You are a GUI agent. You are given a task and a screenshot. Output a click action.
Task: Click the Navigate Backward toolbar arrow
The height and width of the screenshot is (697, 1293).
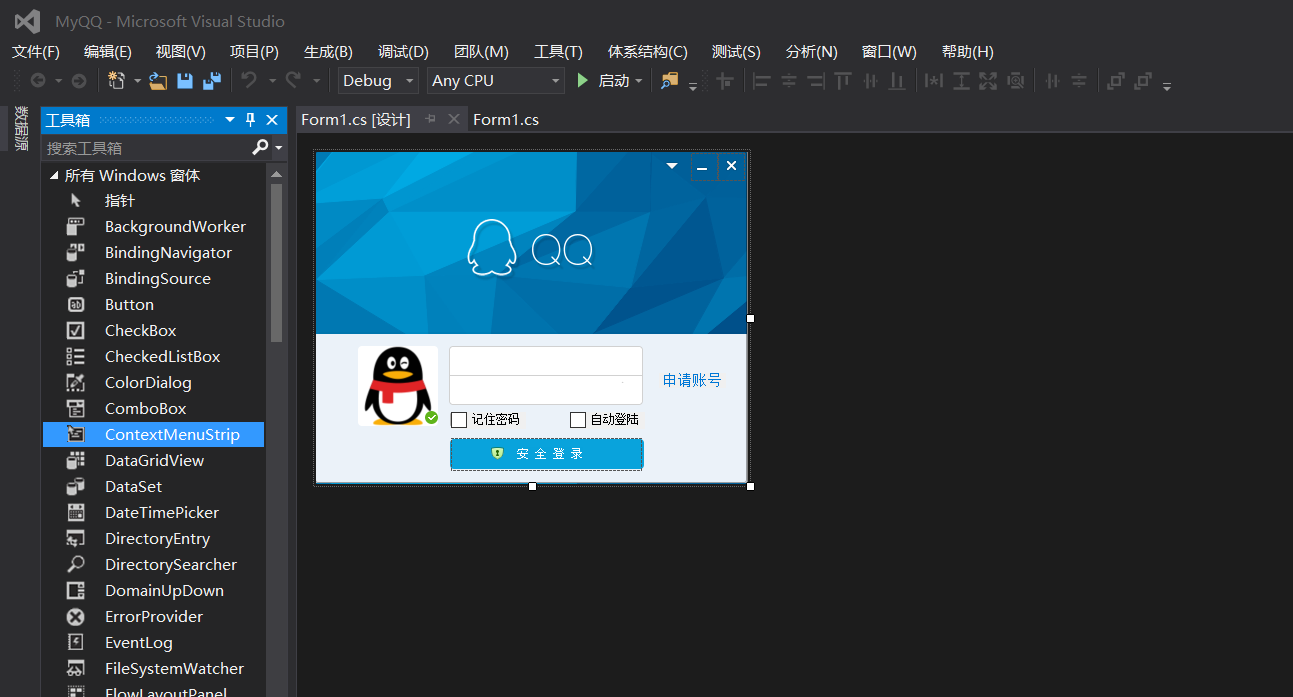tap(38, 81)
